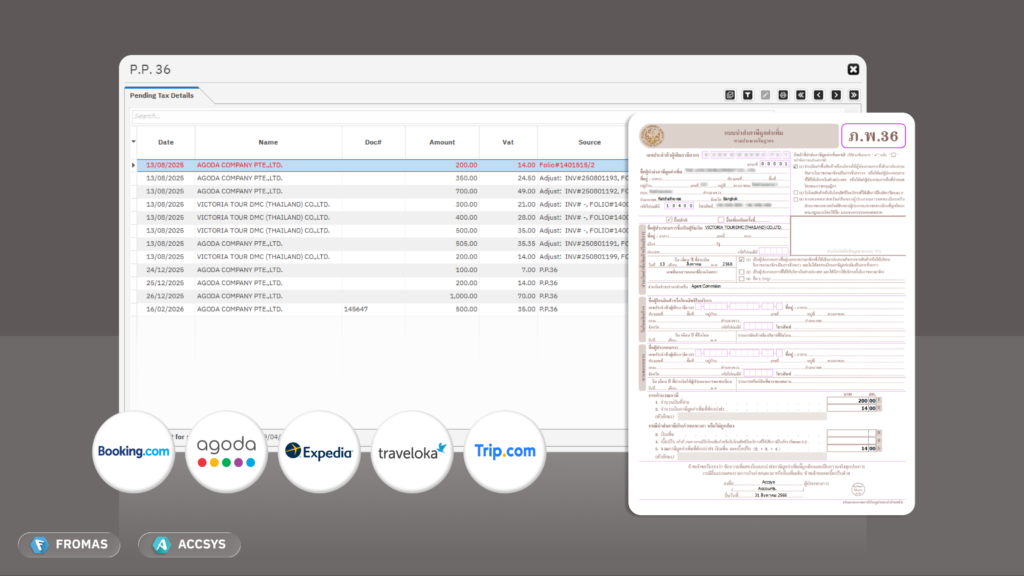Go to next record with single-right arrow
Image resolution: width=1024 pixels, height=576 pixels.
pos(836,95)
